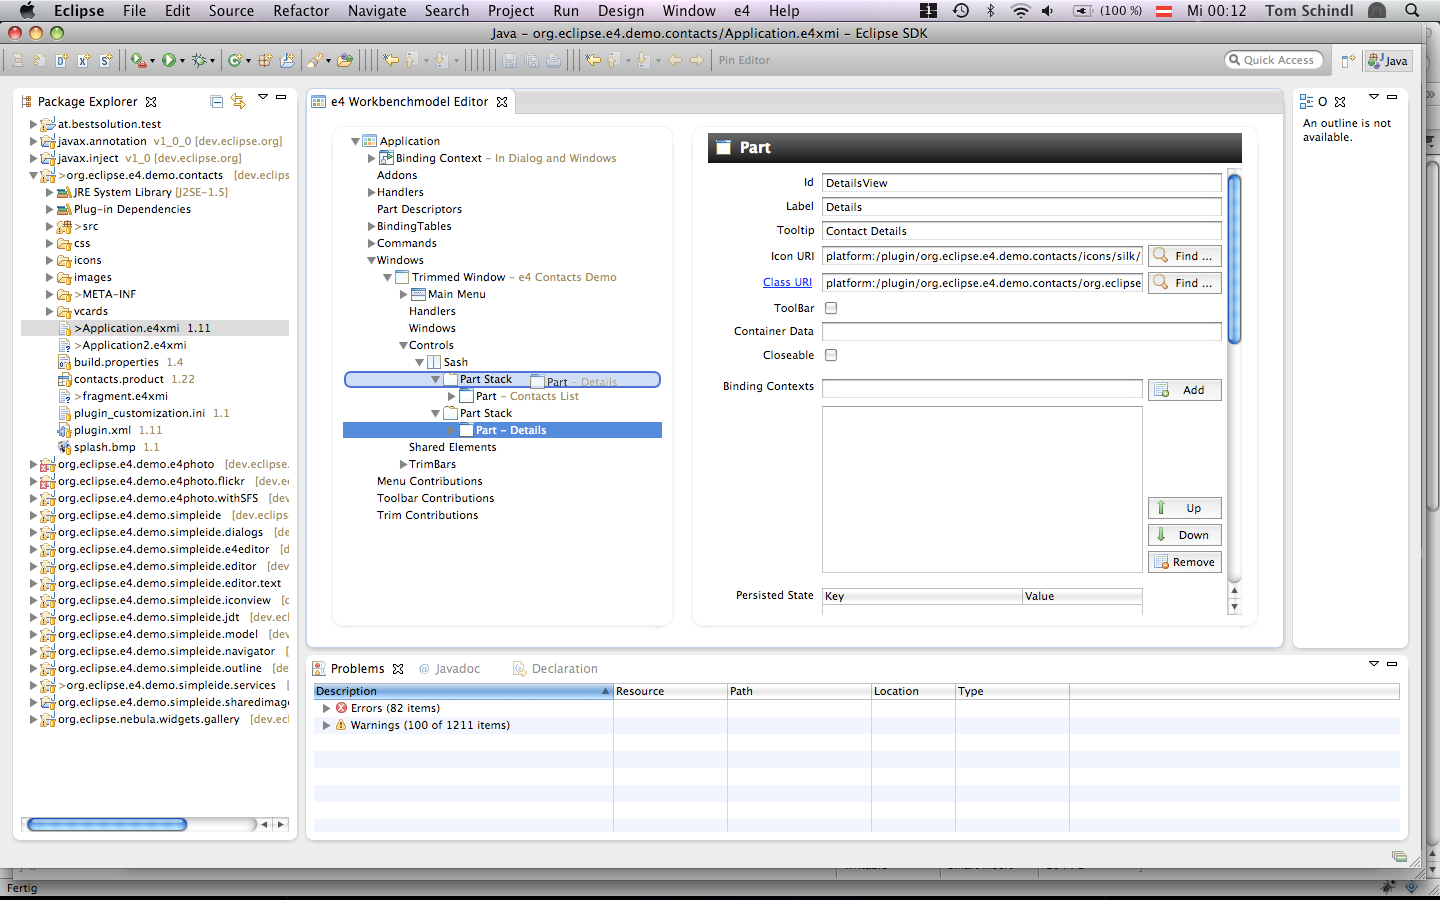
Task: Click the Remove button
Action: (x=1185, y=562)
